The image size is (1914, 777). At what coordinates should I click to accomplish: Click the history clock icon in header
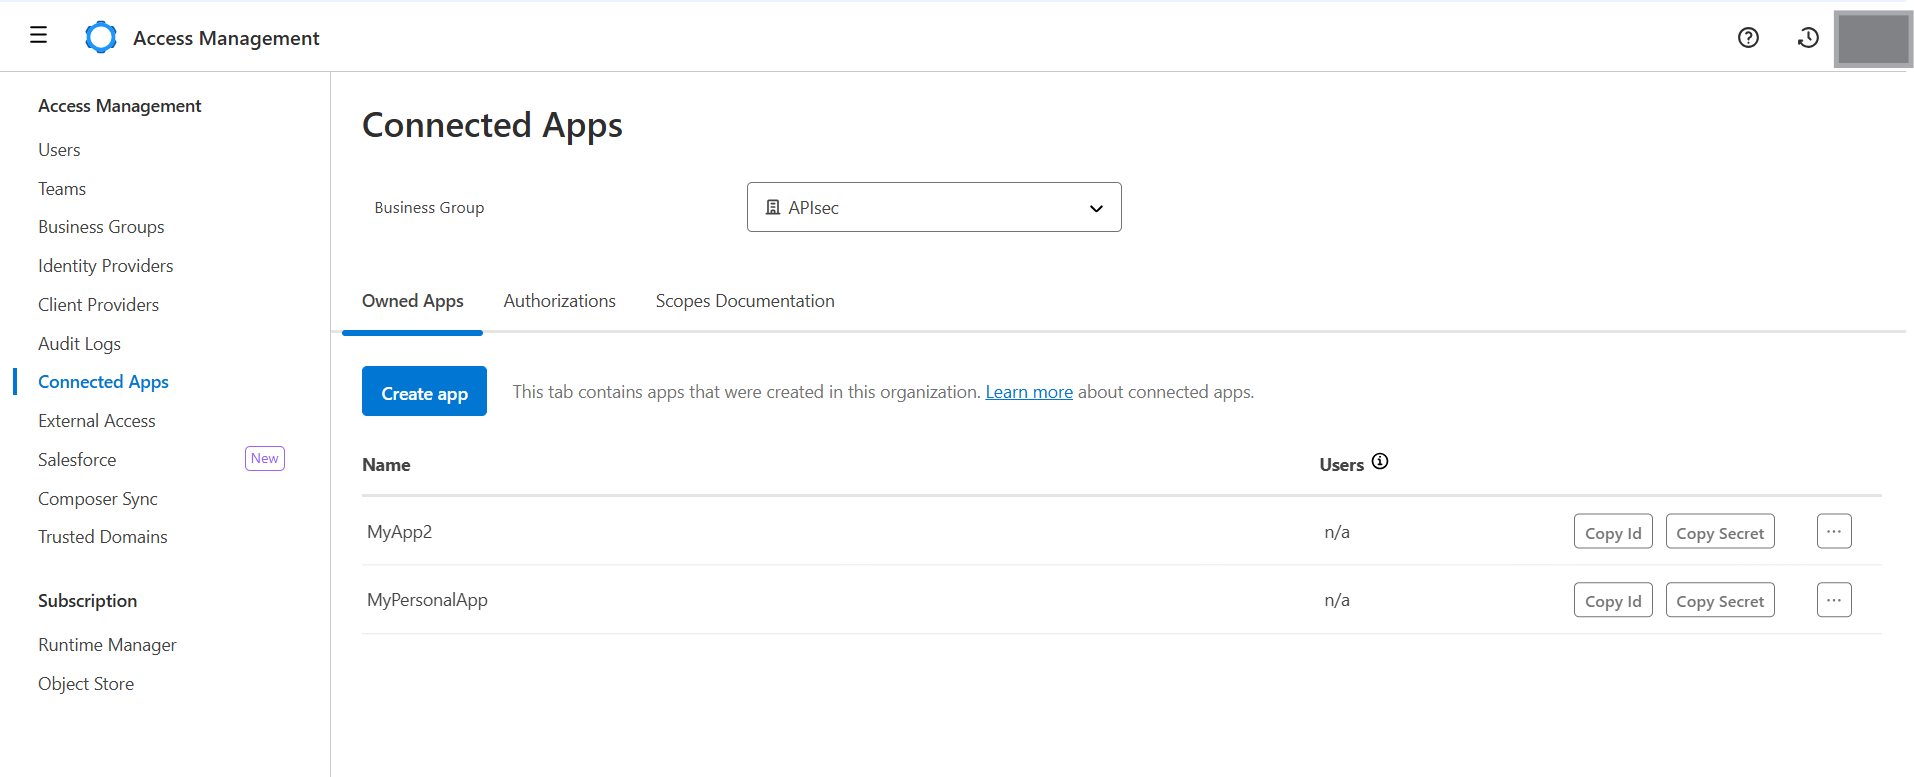pos(1808,38)
